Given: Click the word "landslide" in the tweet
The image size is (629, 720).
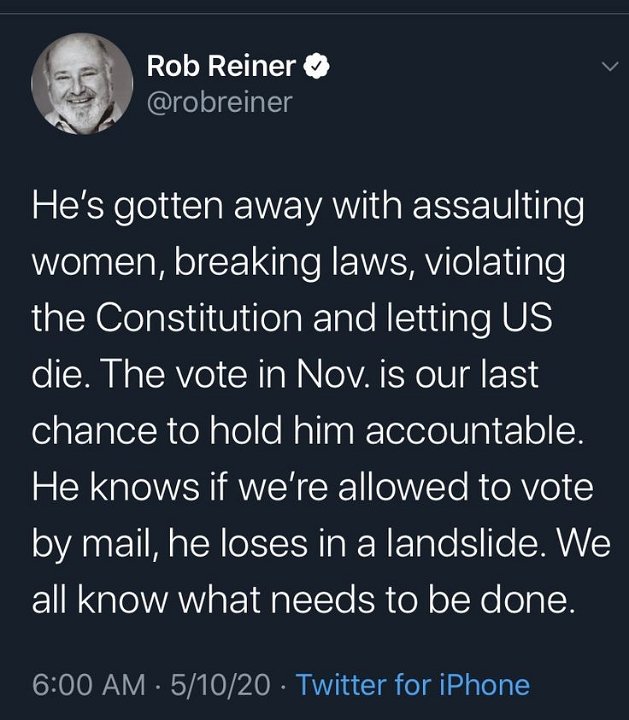Looking at the screenshot, I should (x=461, y=543).
